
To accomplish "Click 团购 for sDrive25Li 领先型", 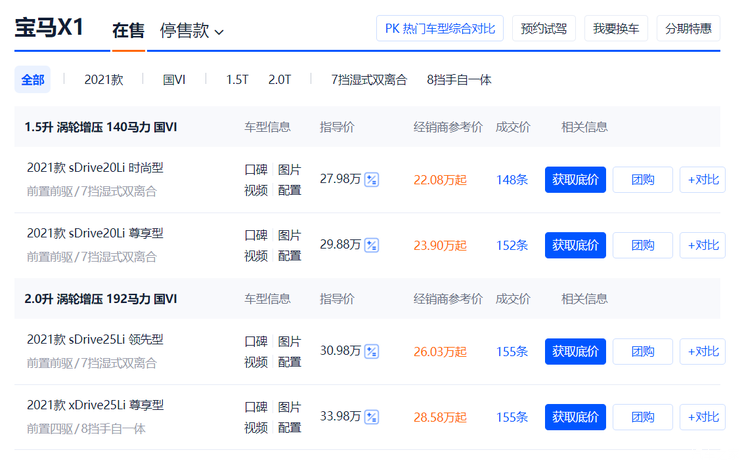I will pyautogui.click(x=642, y=352).
